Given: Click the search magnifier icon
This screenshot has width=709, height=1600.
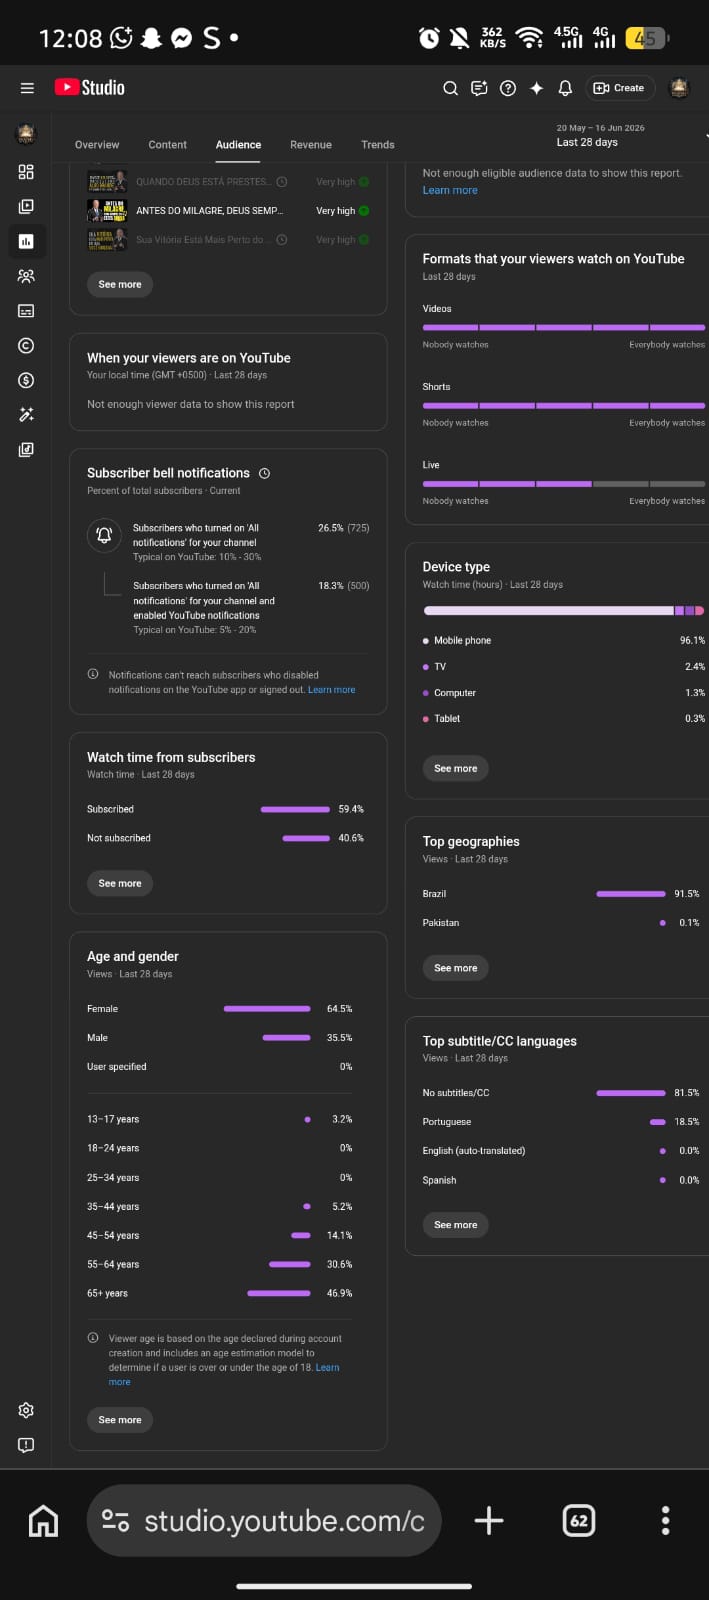Looking at the screenshot, I should [451, 88].
